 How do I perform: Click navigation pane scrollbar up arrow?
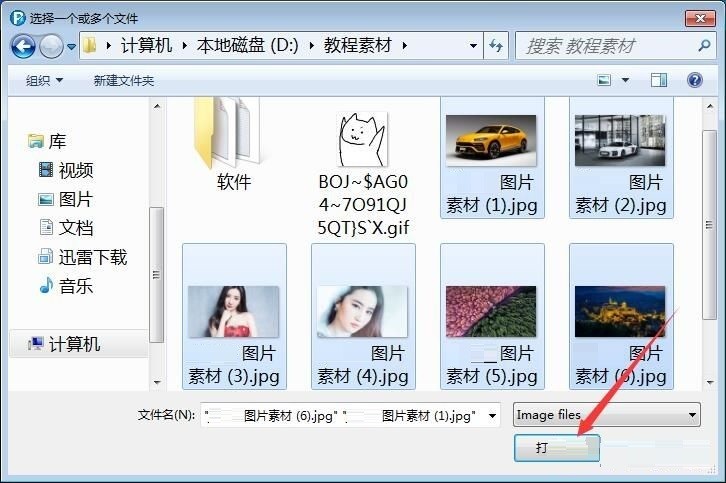click(x=157, y=107)
